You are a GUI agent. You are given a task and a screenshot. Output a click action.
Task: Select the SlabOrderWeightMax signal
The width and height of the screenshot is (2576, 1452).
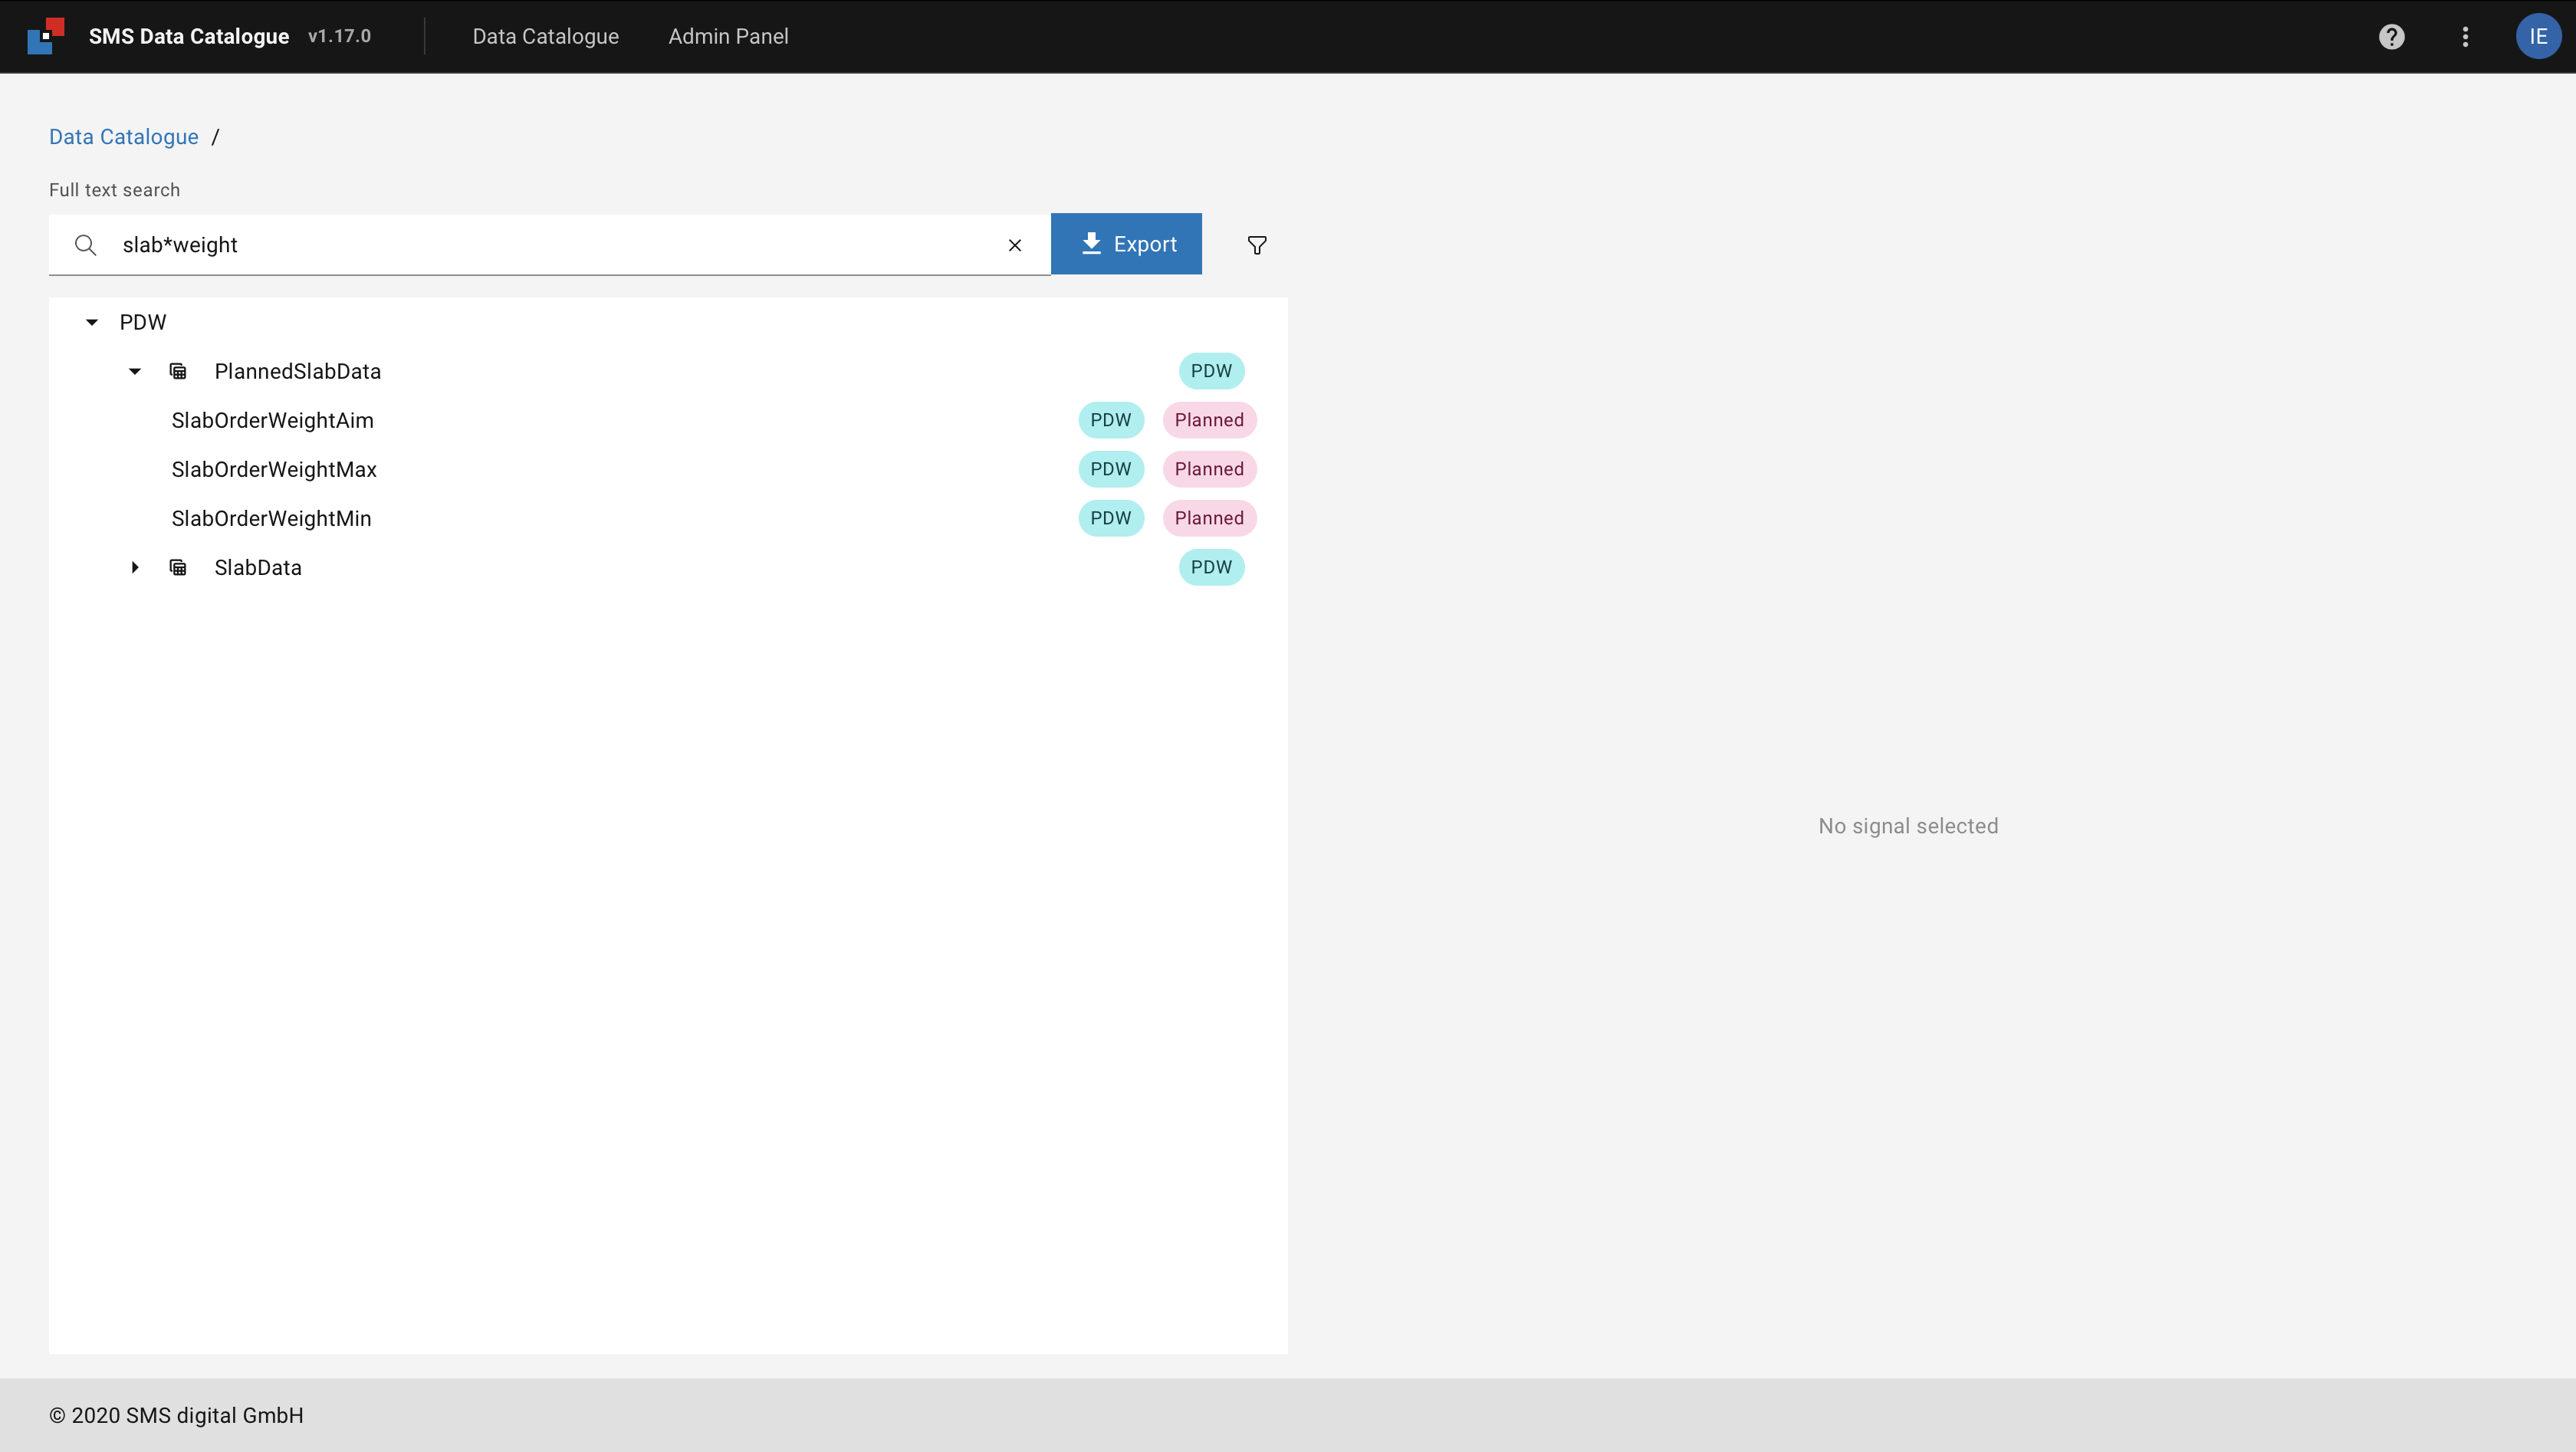274,469
